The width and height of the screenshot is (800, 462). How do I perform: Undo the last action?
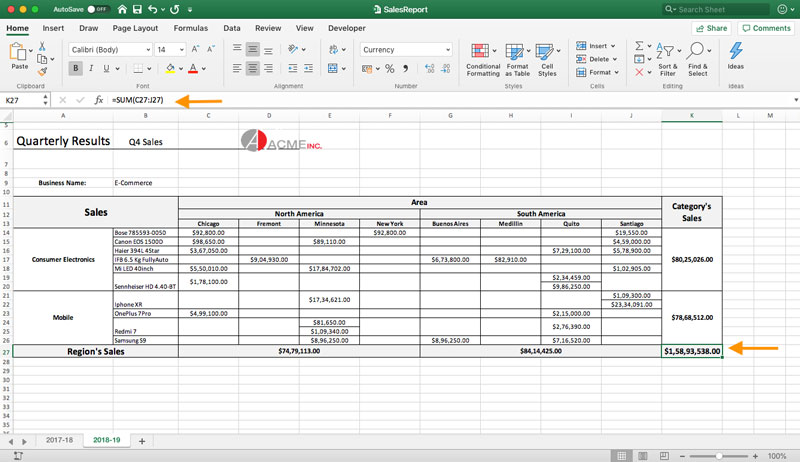pyautogui.click(x=153, y=9)
